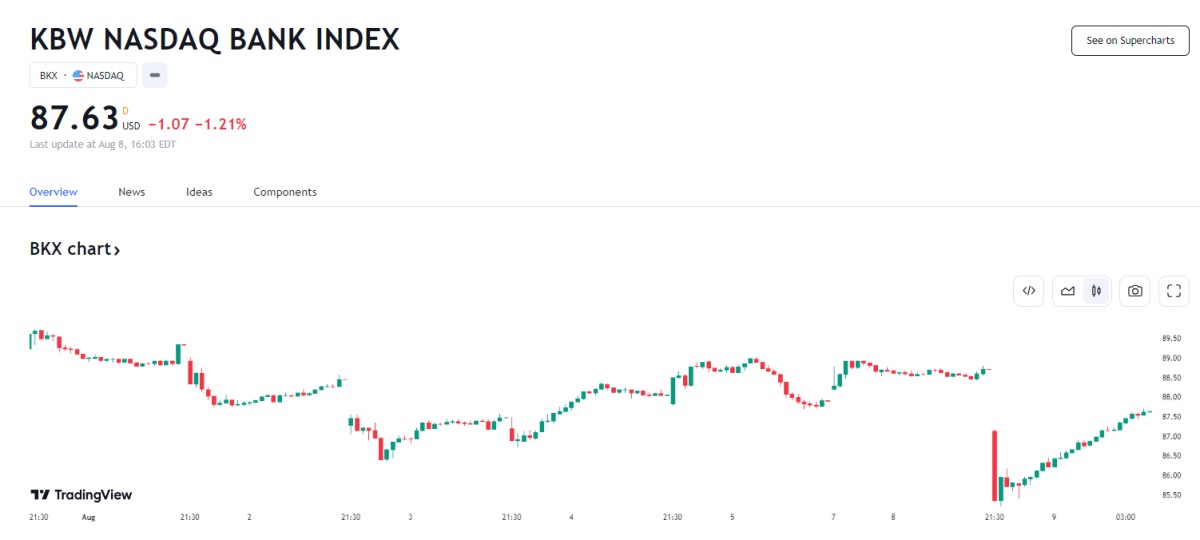Viewport: 1200px width, 540px height.
Task: Switch chart to candlestick style
Action: point(1096,291)
